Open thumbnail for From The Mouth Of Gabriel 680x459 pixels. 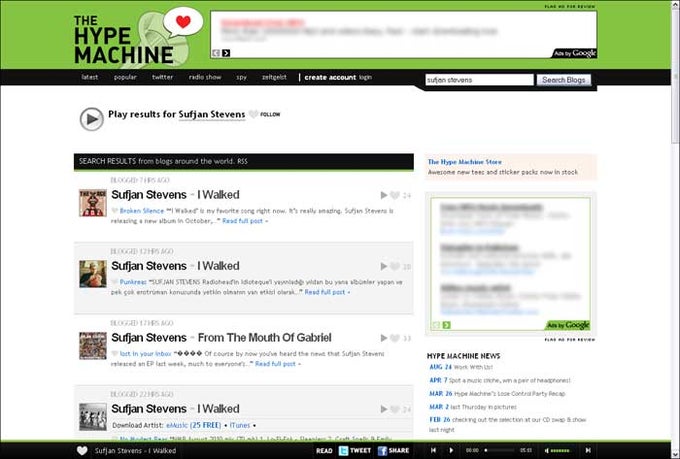coord(93,345)
